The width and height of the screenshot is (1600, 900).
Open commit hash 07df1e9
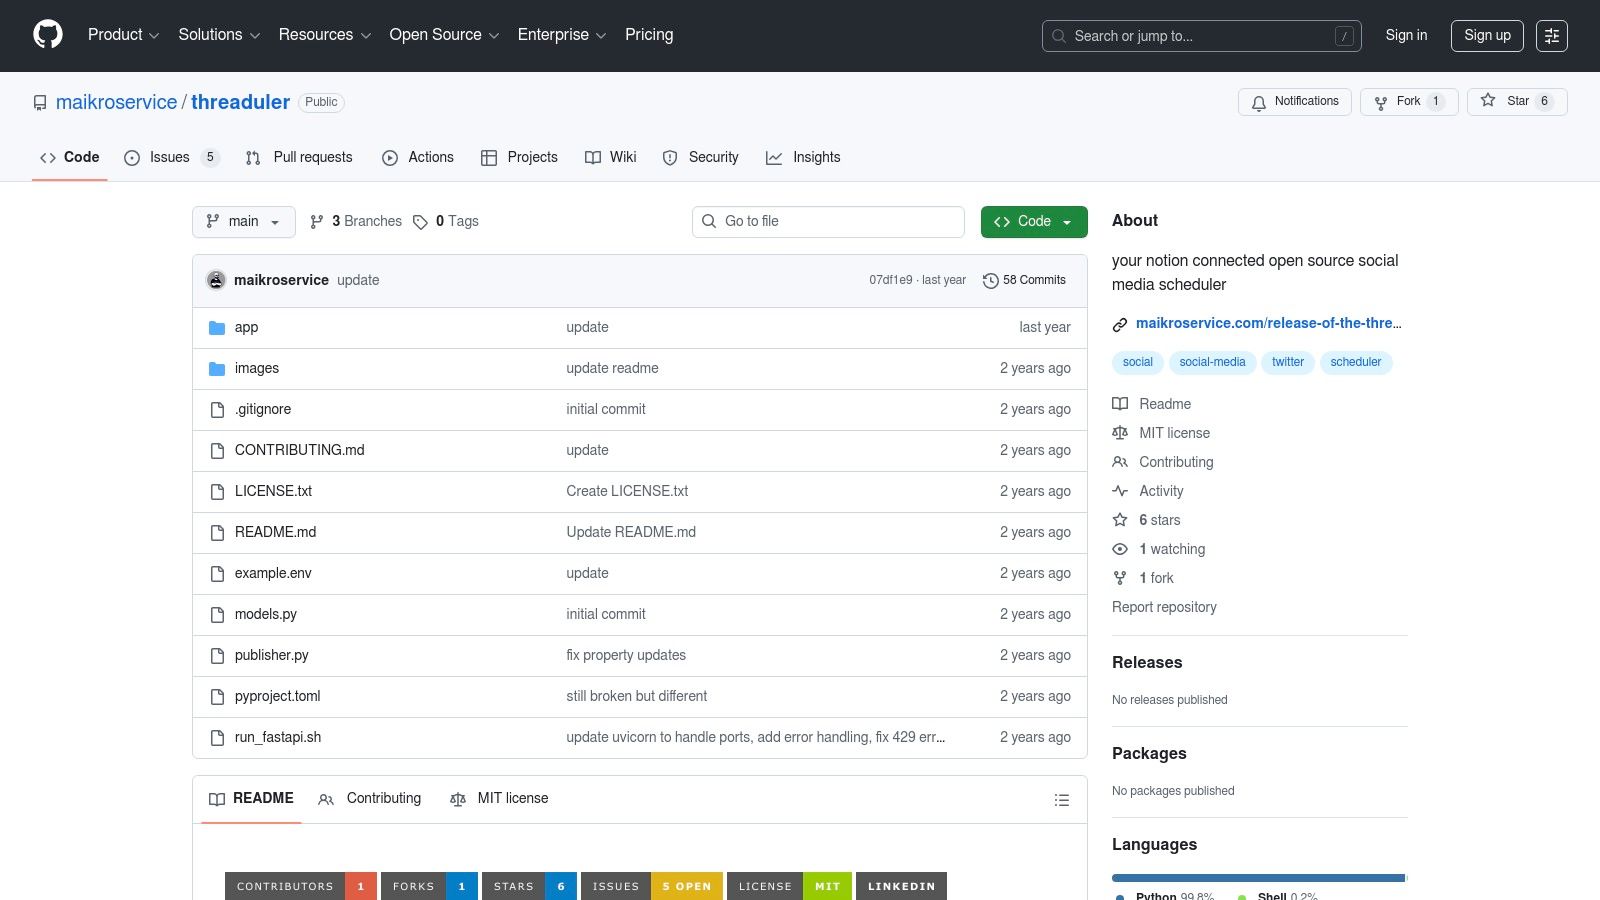click(890, 281)
